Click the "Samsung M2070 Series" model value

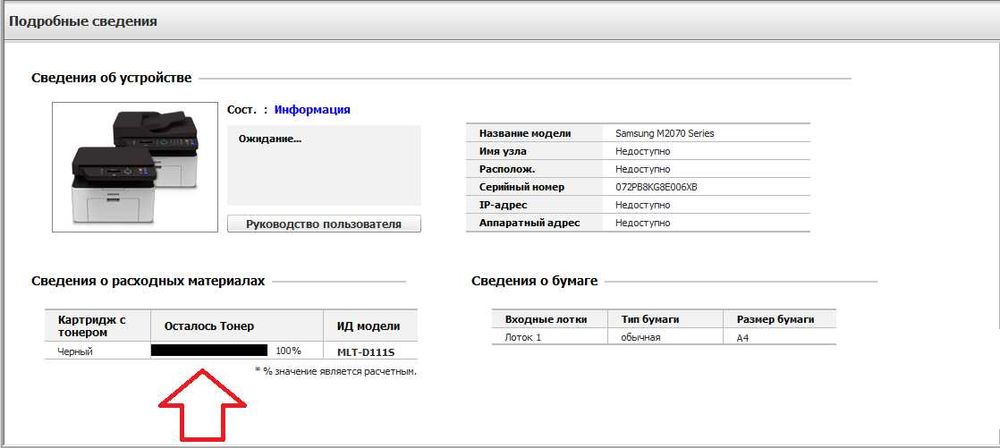coord(665,133)
